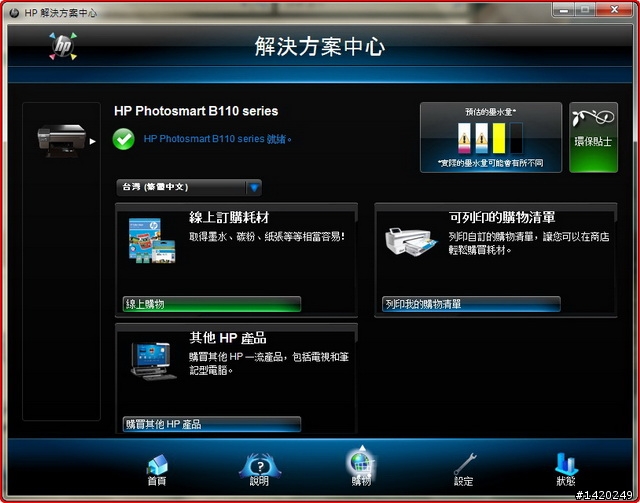Viewport: 640px width, 503px height.
Task: Click the 購買其他 HP 產品 button
Action: click(212, 424)
